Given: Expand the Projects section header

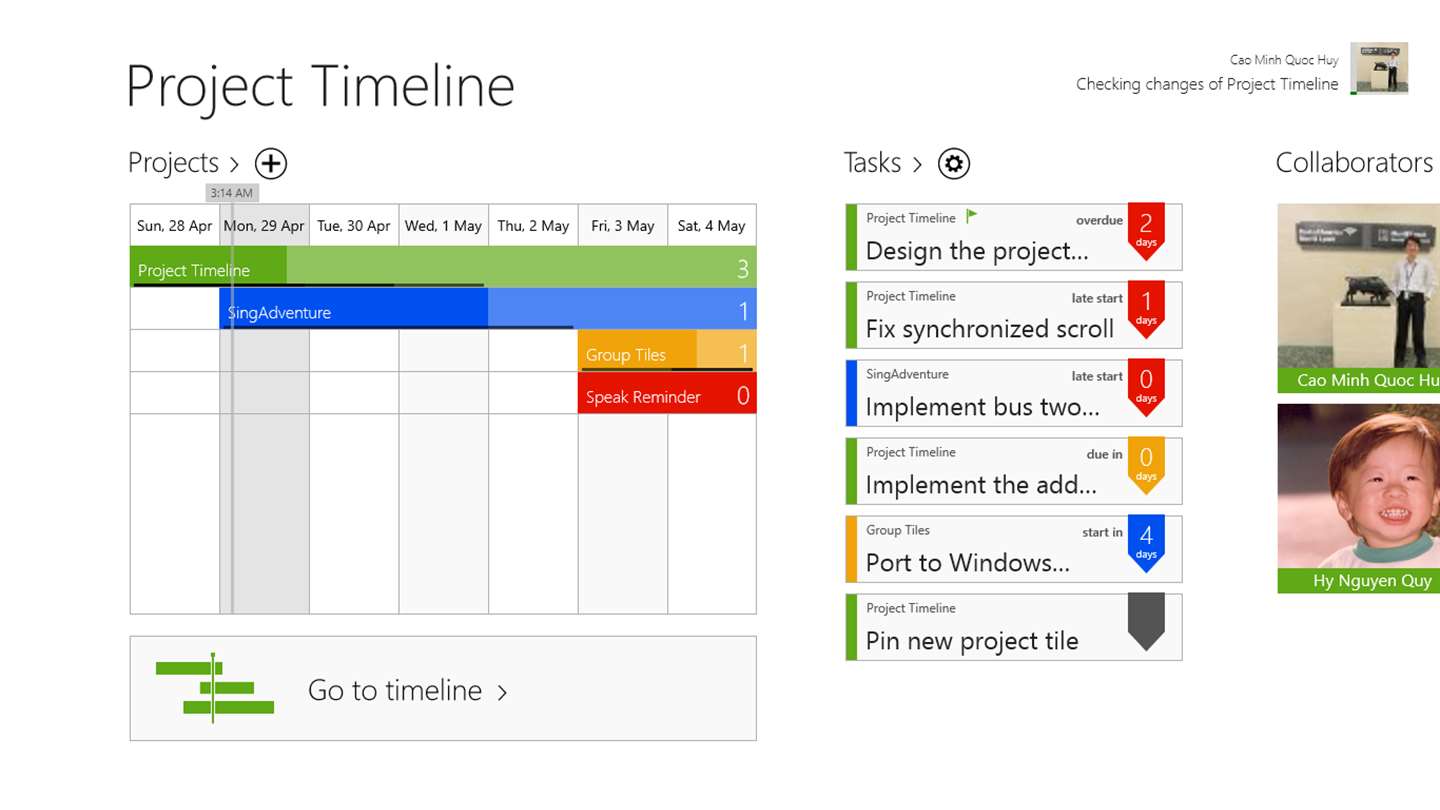Looking at the screenshot, I should point(184,163).
